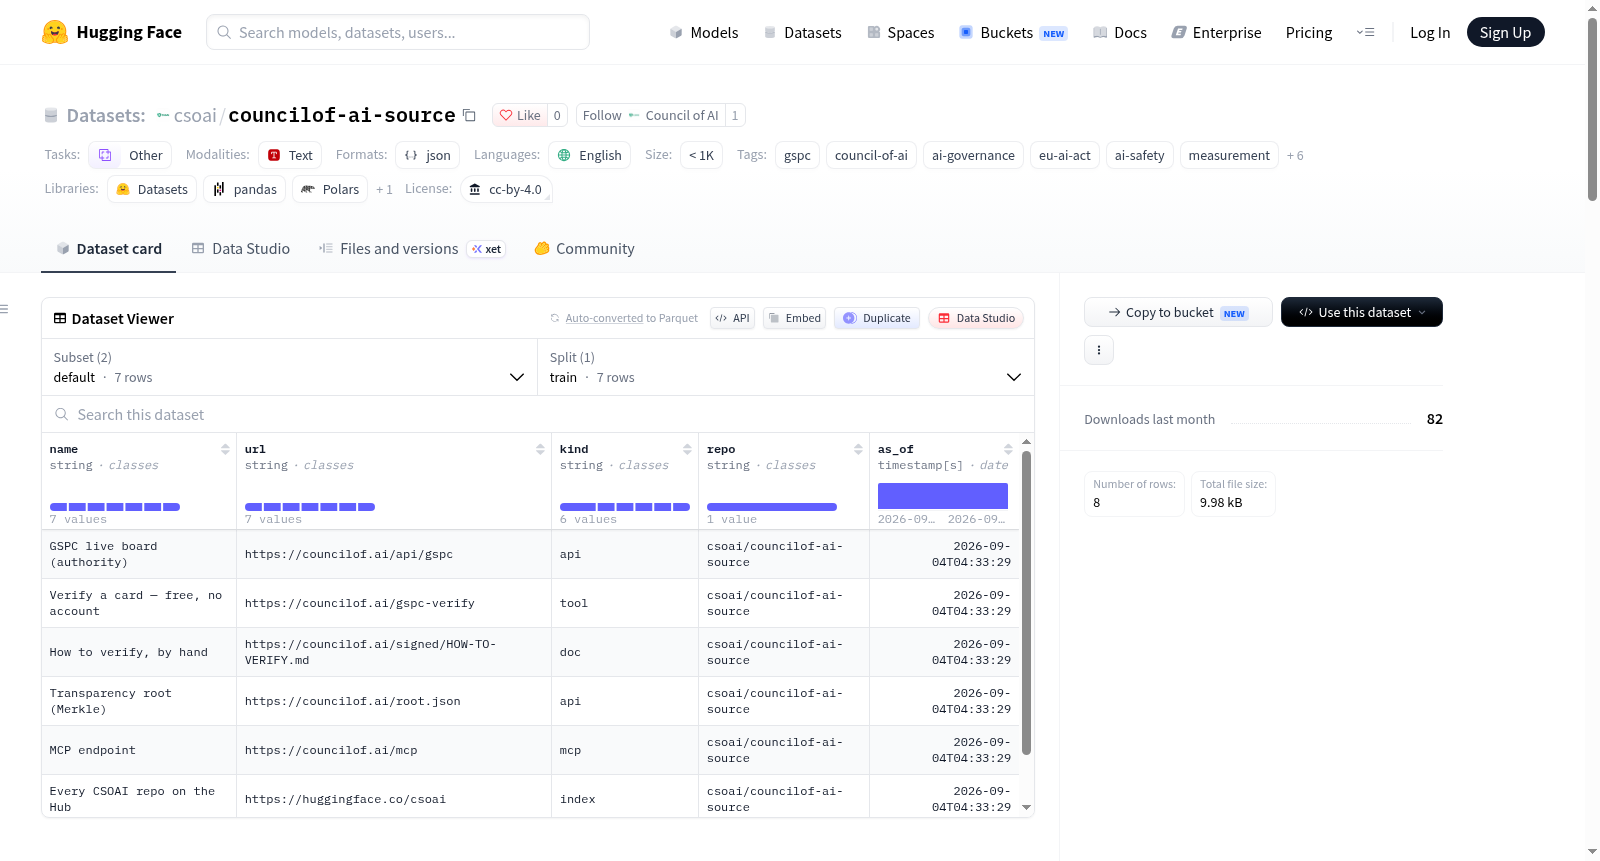The image size is (1600, 861).
Task: Select the eu-ai-act tag
Action: click(x=1064, y=155)
